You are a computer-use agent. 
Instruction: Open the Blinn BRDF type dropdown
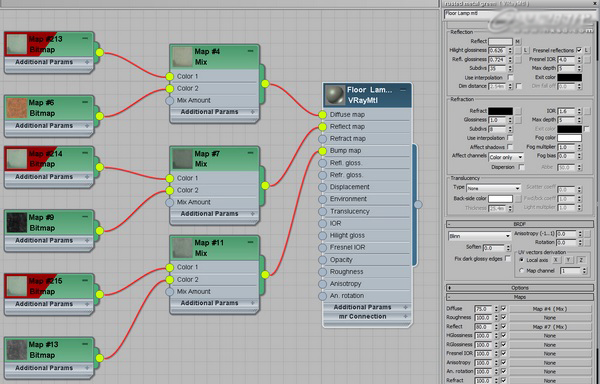pos(479,236)
